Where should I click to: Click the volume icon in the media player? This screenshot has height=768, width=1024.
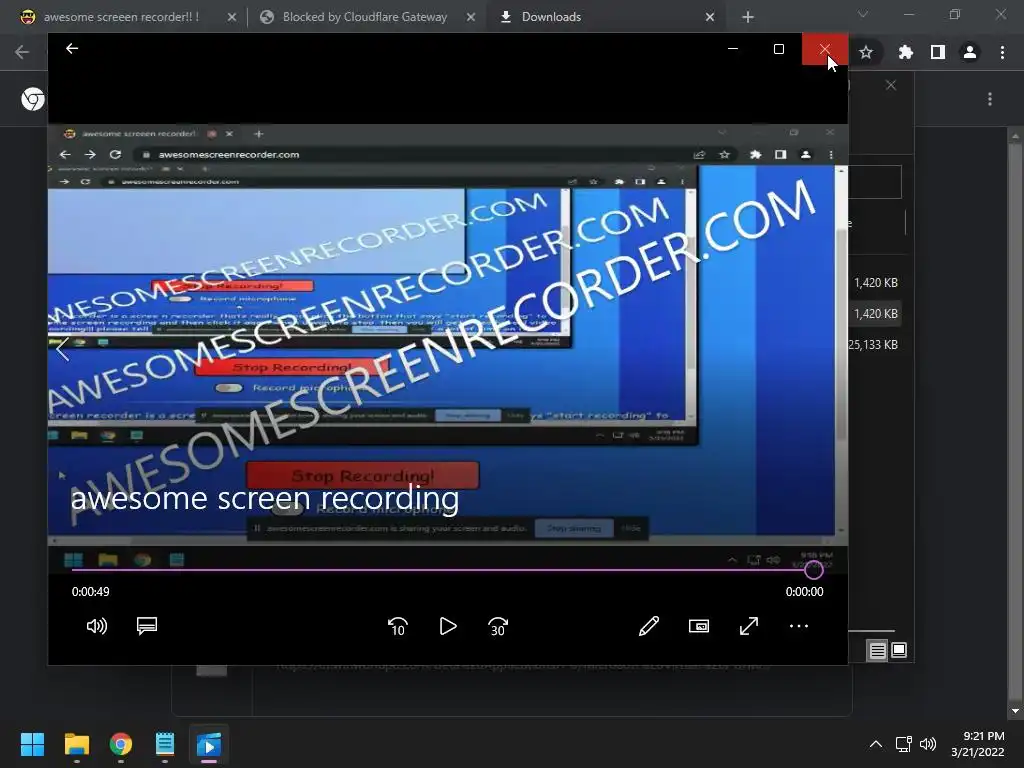point(97,626)
